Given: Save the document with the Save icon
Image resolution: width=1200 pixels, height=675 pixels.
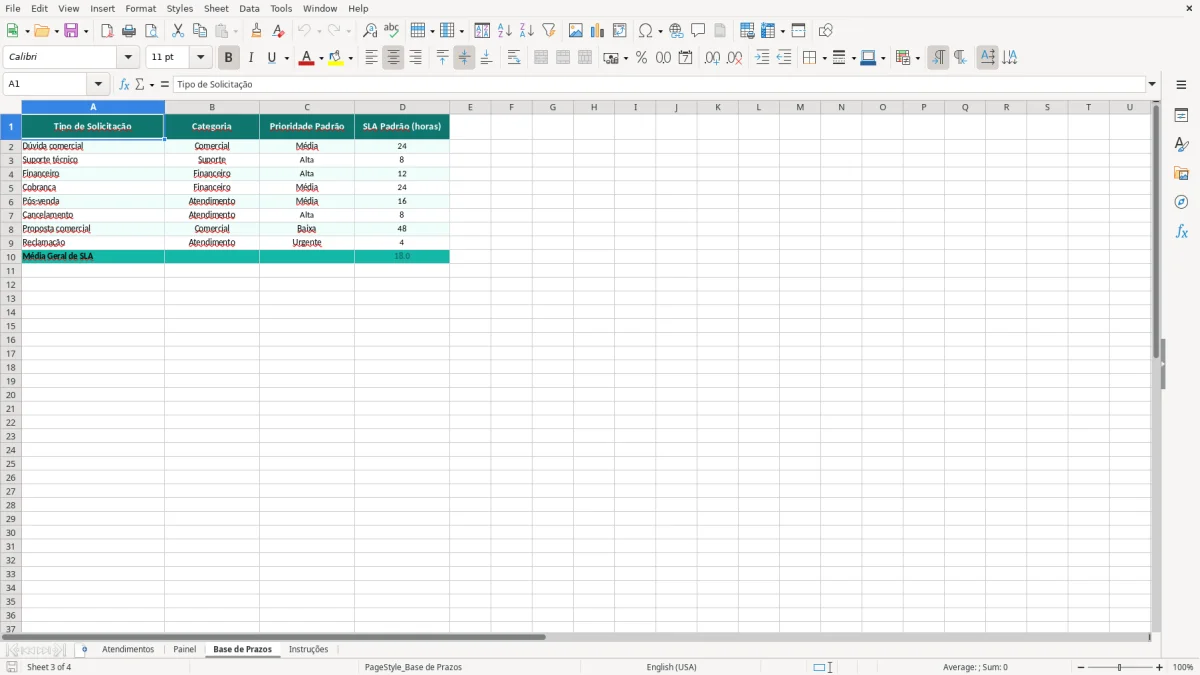Looking at the screenshot, I should point(71,31).
